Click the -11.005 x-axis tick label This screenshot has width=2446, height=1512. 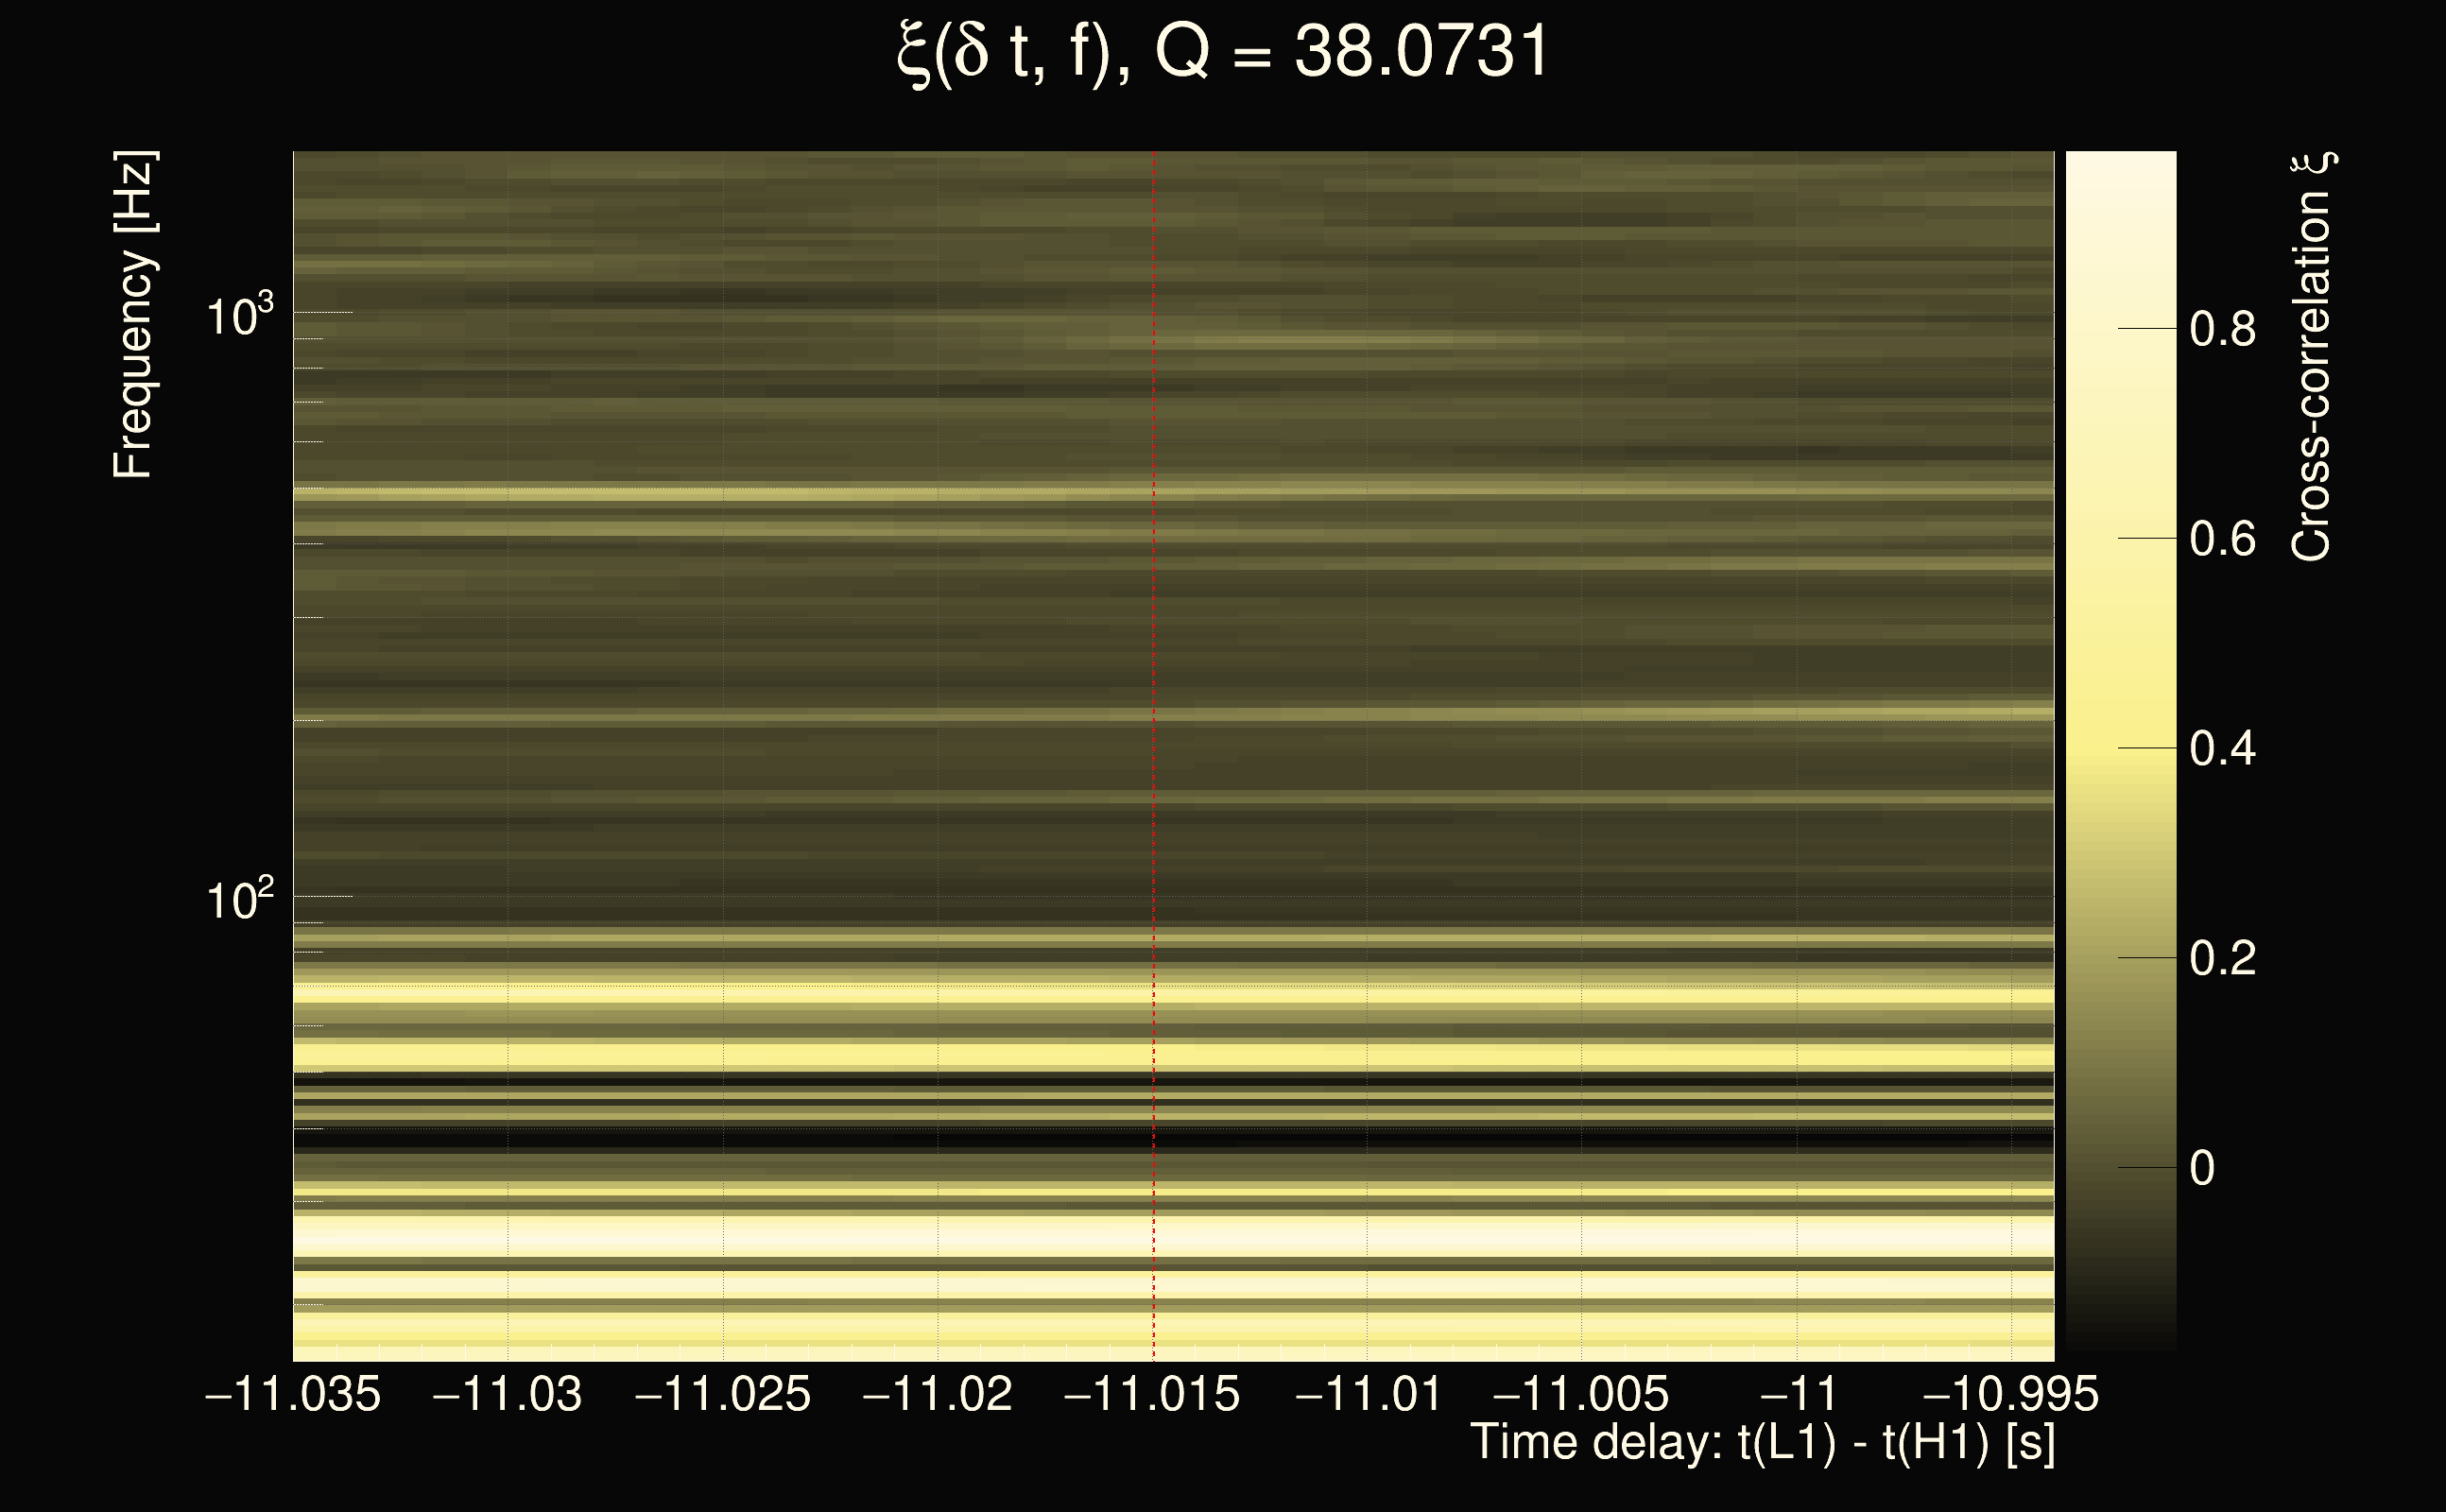point(1581,1394)
